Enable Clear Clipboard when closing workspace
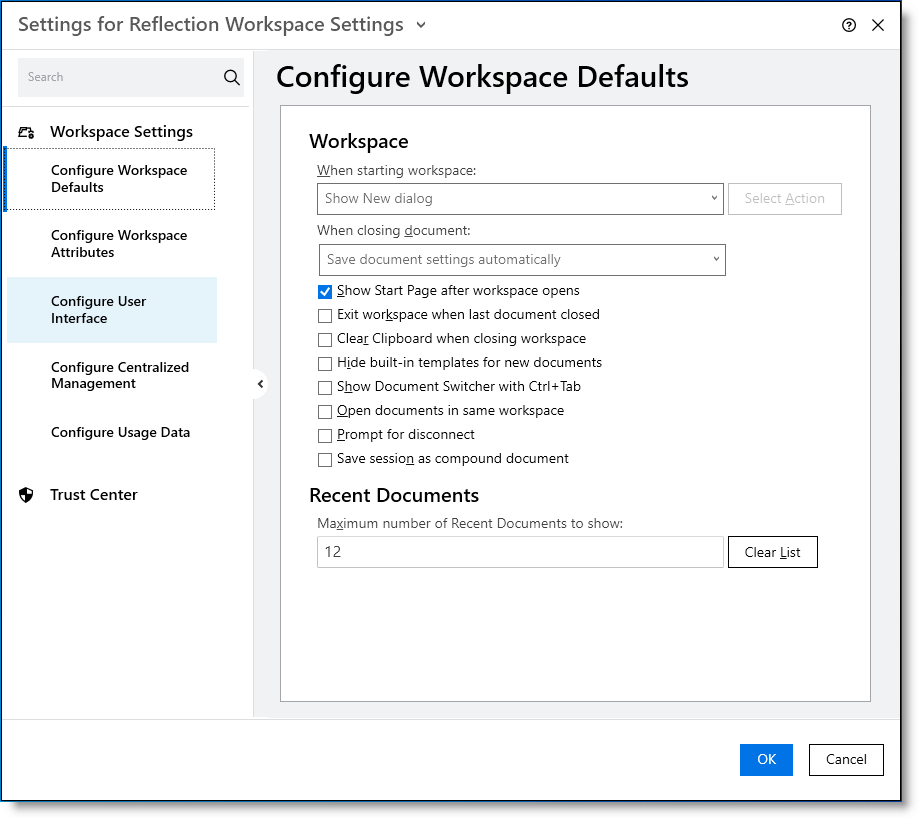 (325, 340)
